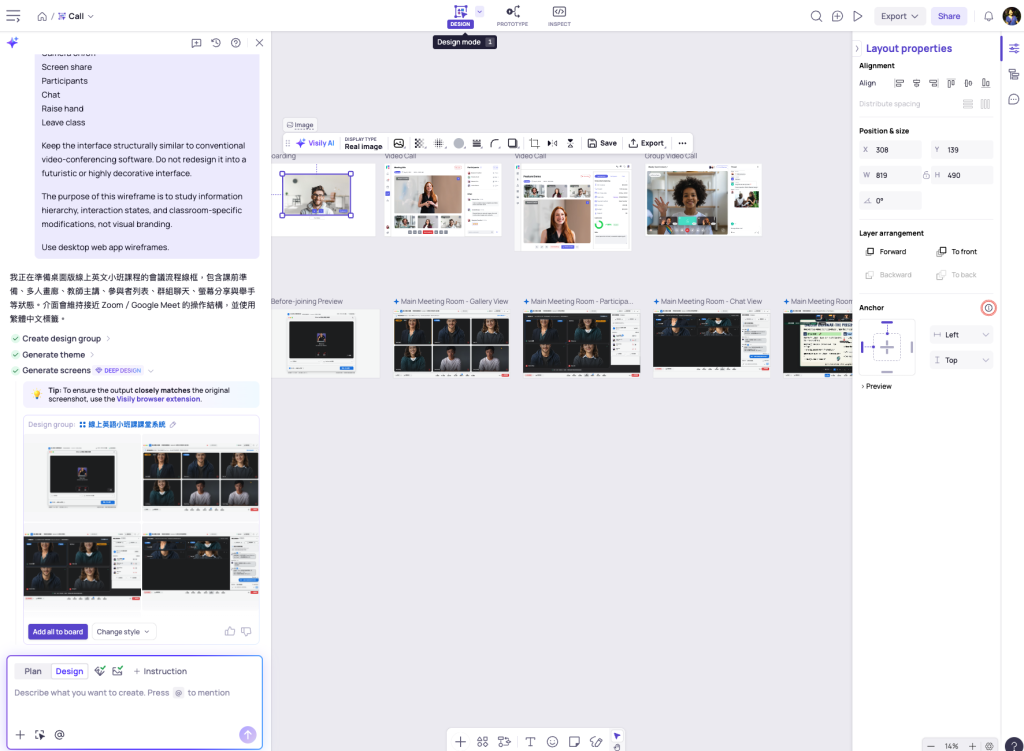This screenshot has width=1024, height=751.
Task: Switch AI input to Plan mode
Action: click(x=33, y=671)
